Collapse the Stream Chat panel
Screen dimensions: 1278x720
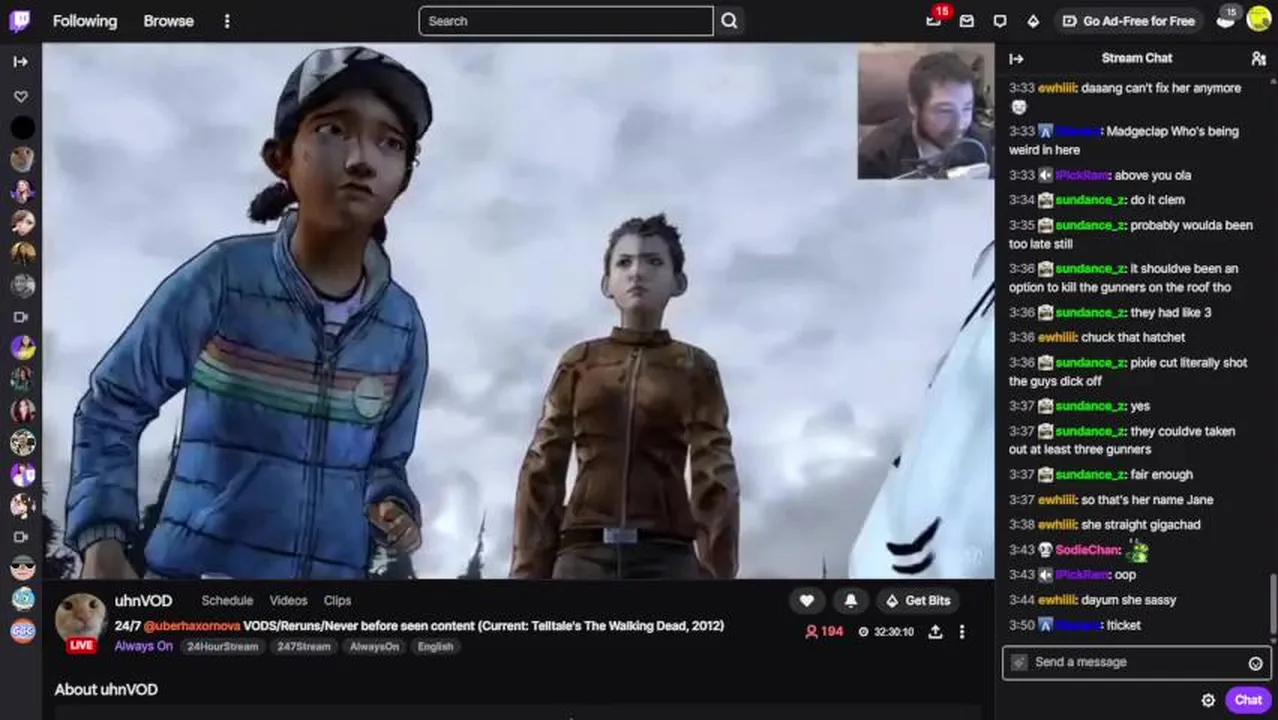[1017, 59]
